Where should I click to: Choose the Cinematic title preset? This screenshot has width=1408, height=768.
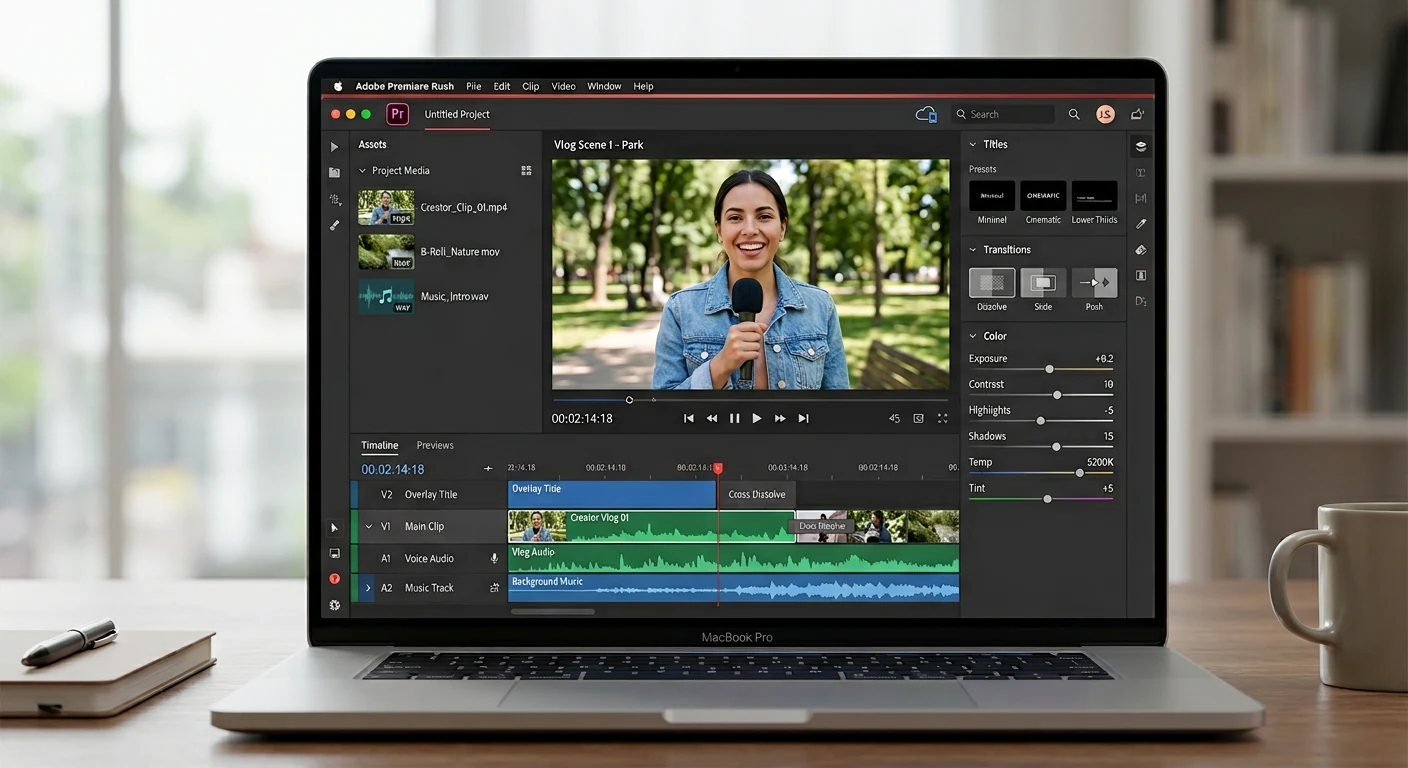(x=1043, y=196)
